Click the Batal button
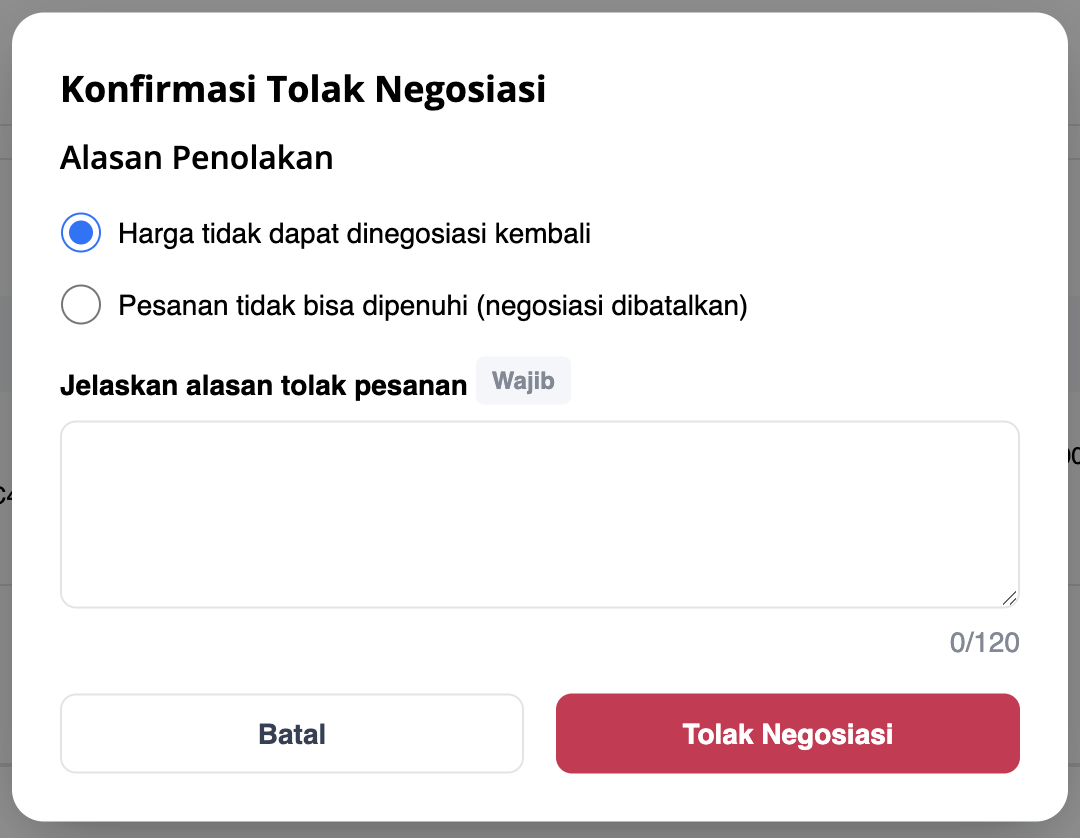Screen dimensions: 1080x838 [x=292, y=733]
